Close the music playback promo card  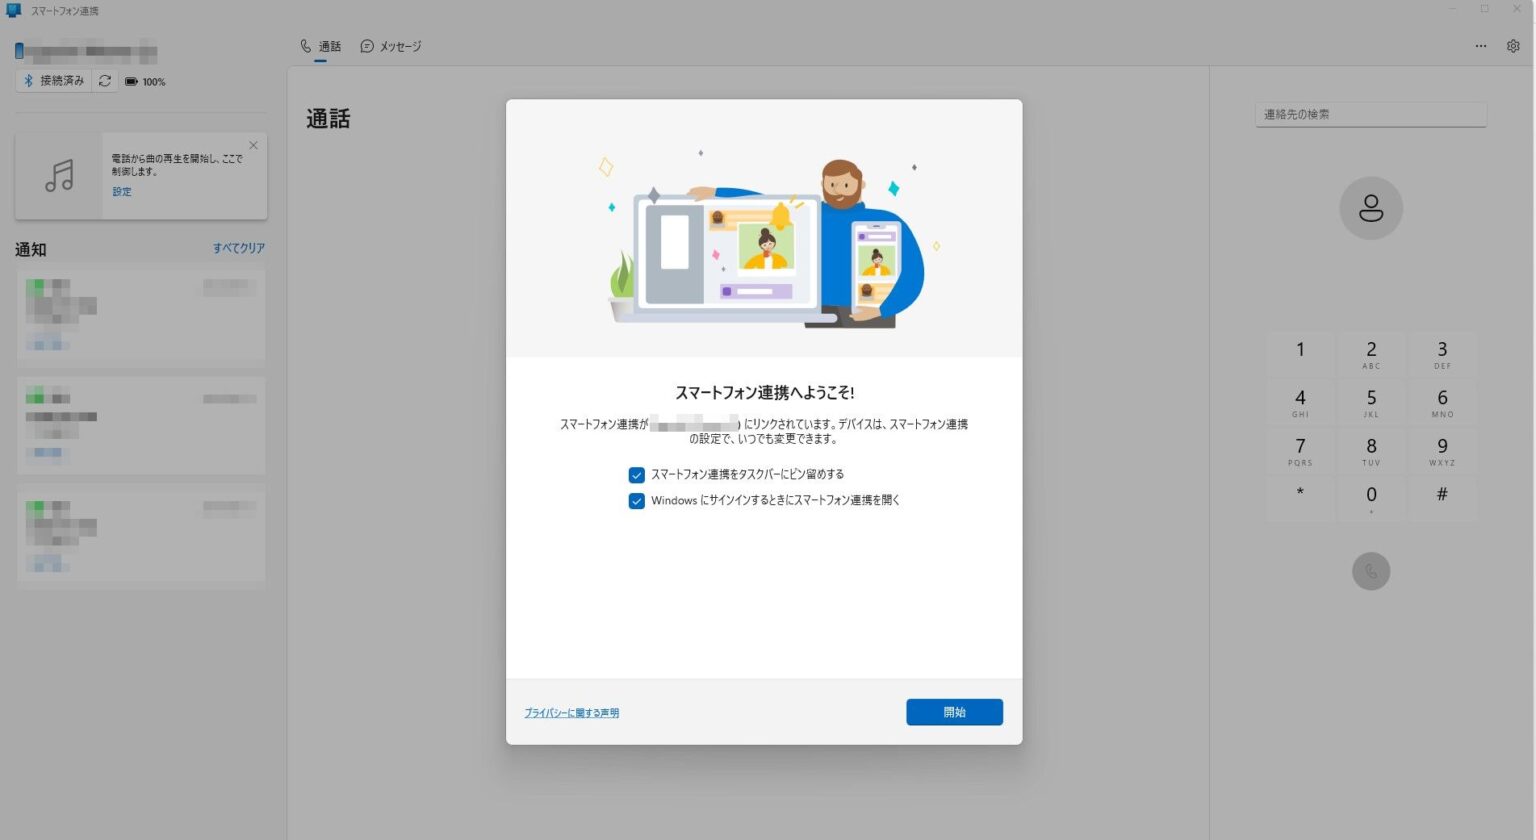pyautogui.click(x=253, y=145)
